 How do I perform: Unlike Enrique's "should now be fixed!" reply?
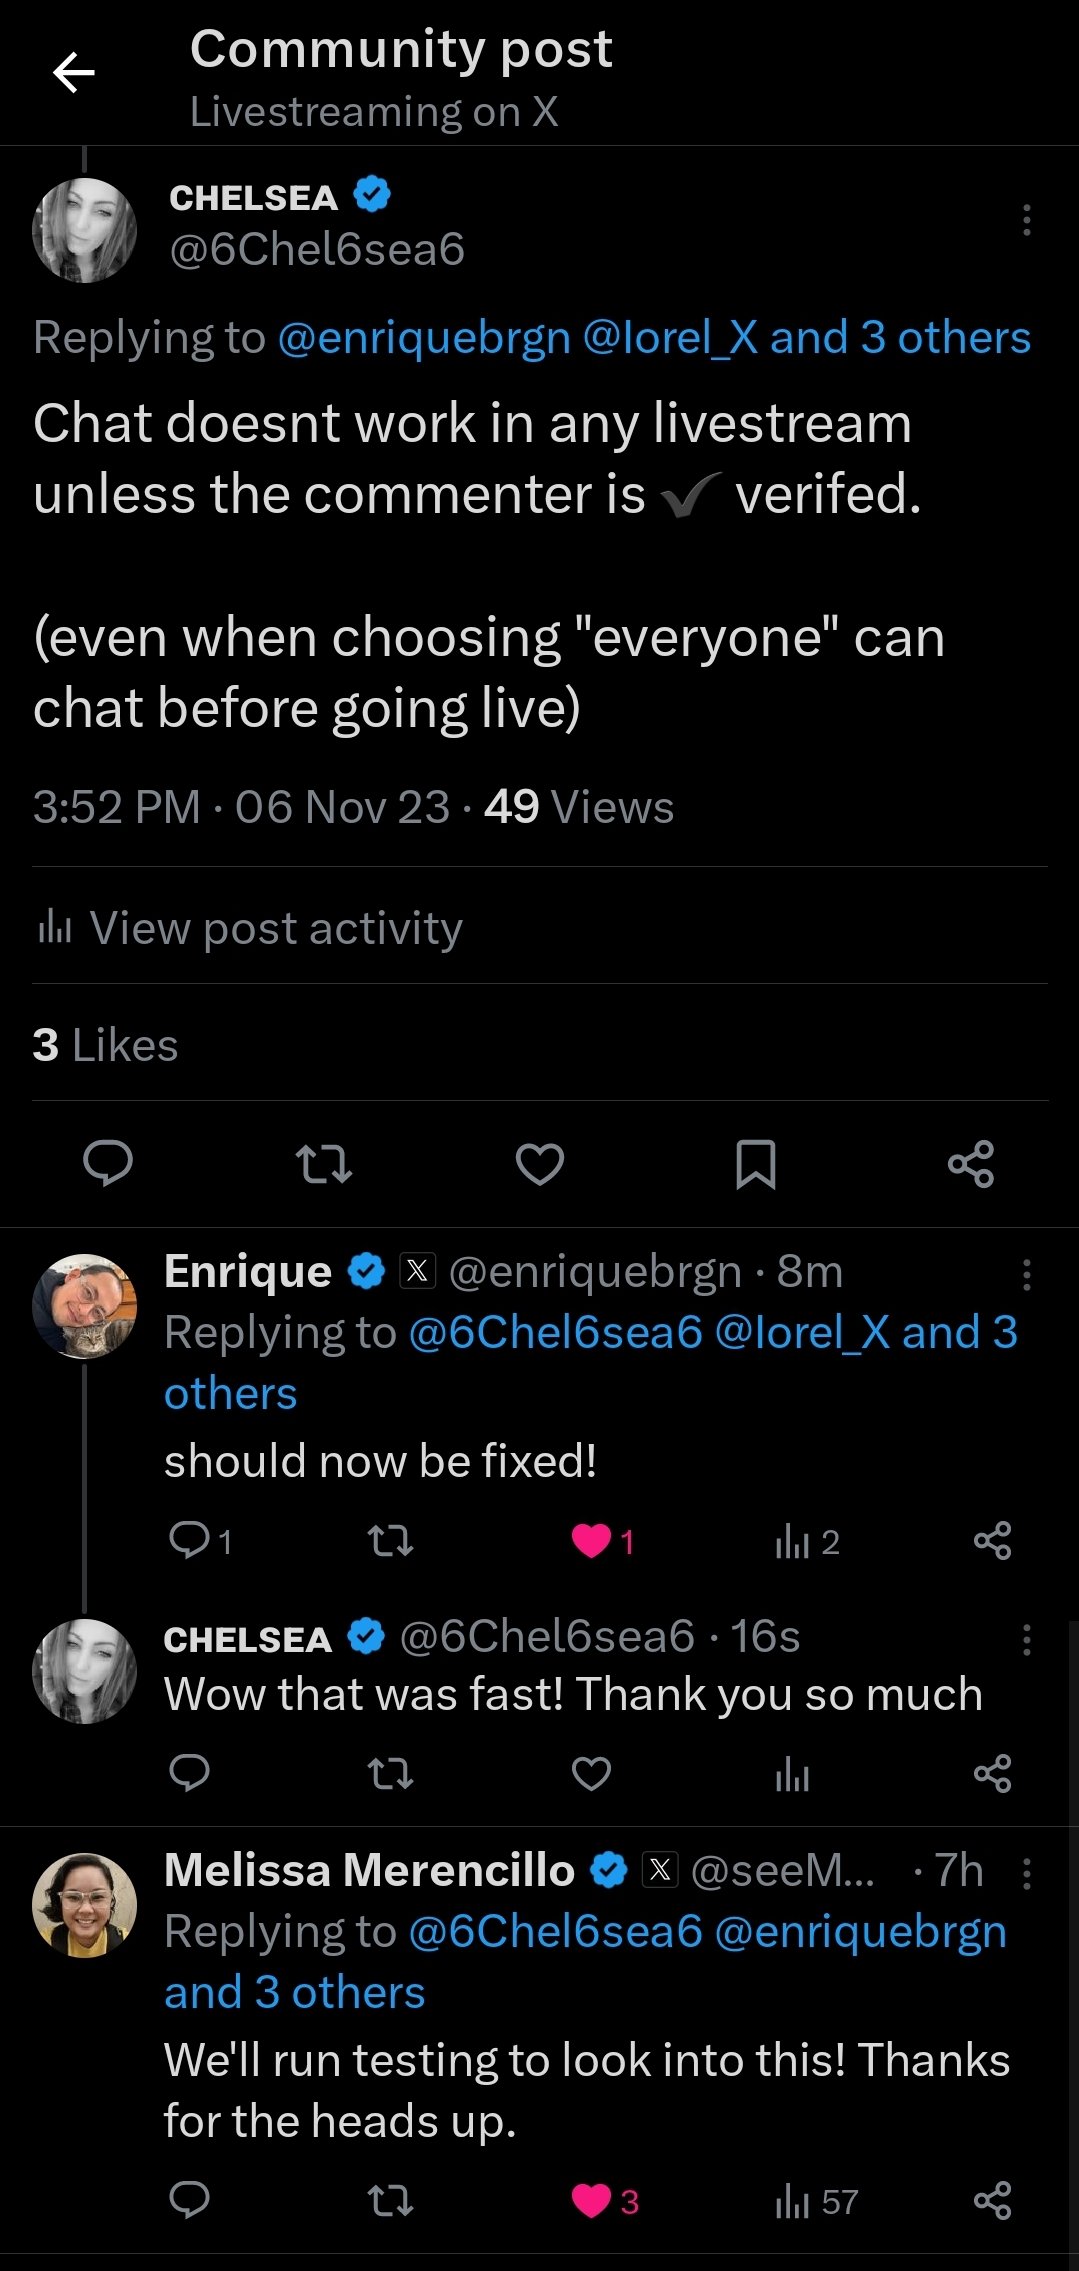point(603,1541)
